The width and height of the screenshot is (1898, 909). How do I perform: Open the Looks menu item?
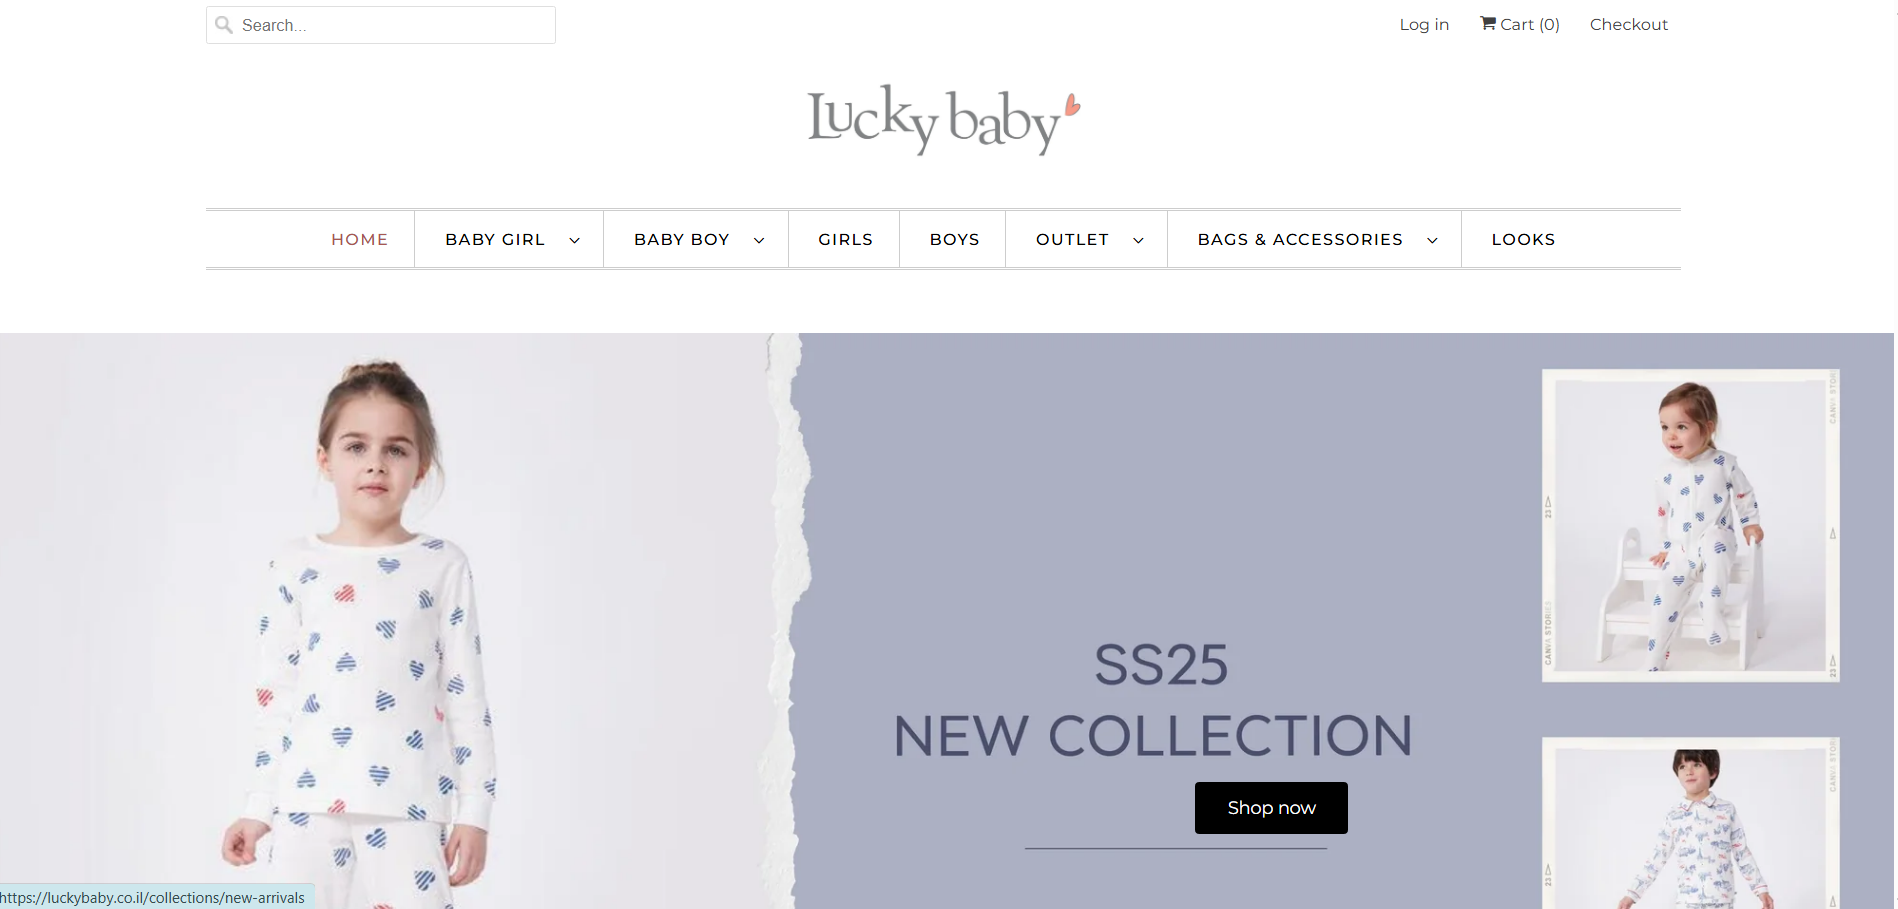(x=1523, y=240)
